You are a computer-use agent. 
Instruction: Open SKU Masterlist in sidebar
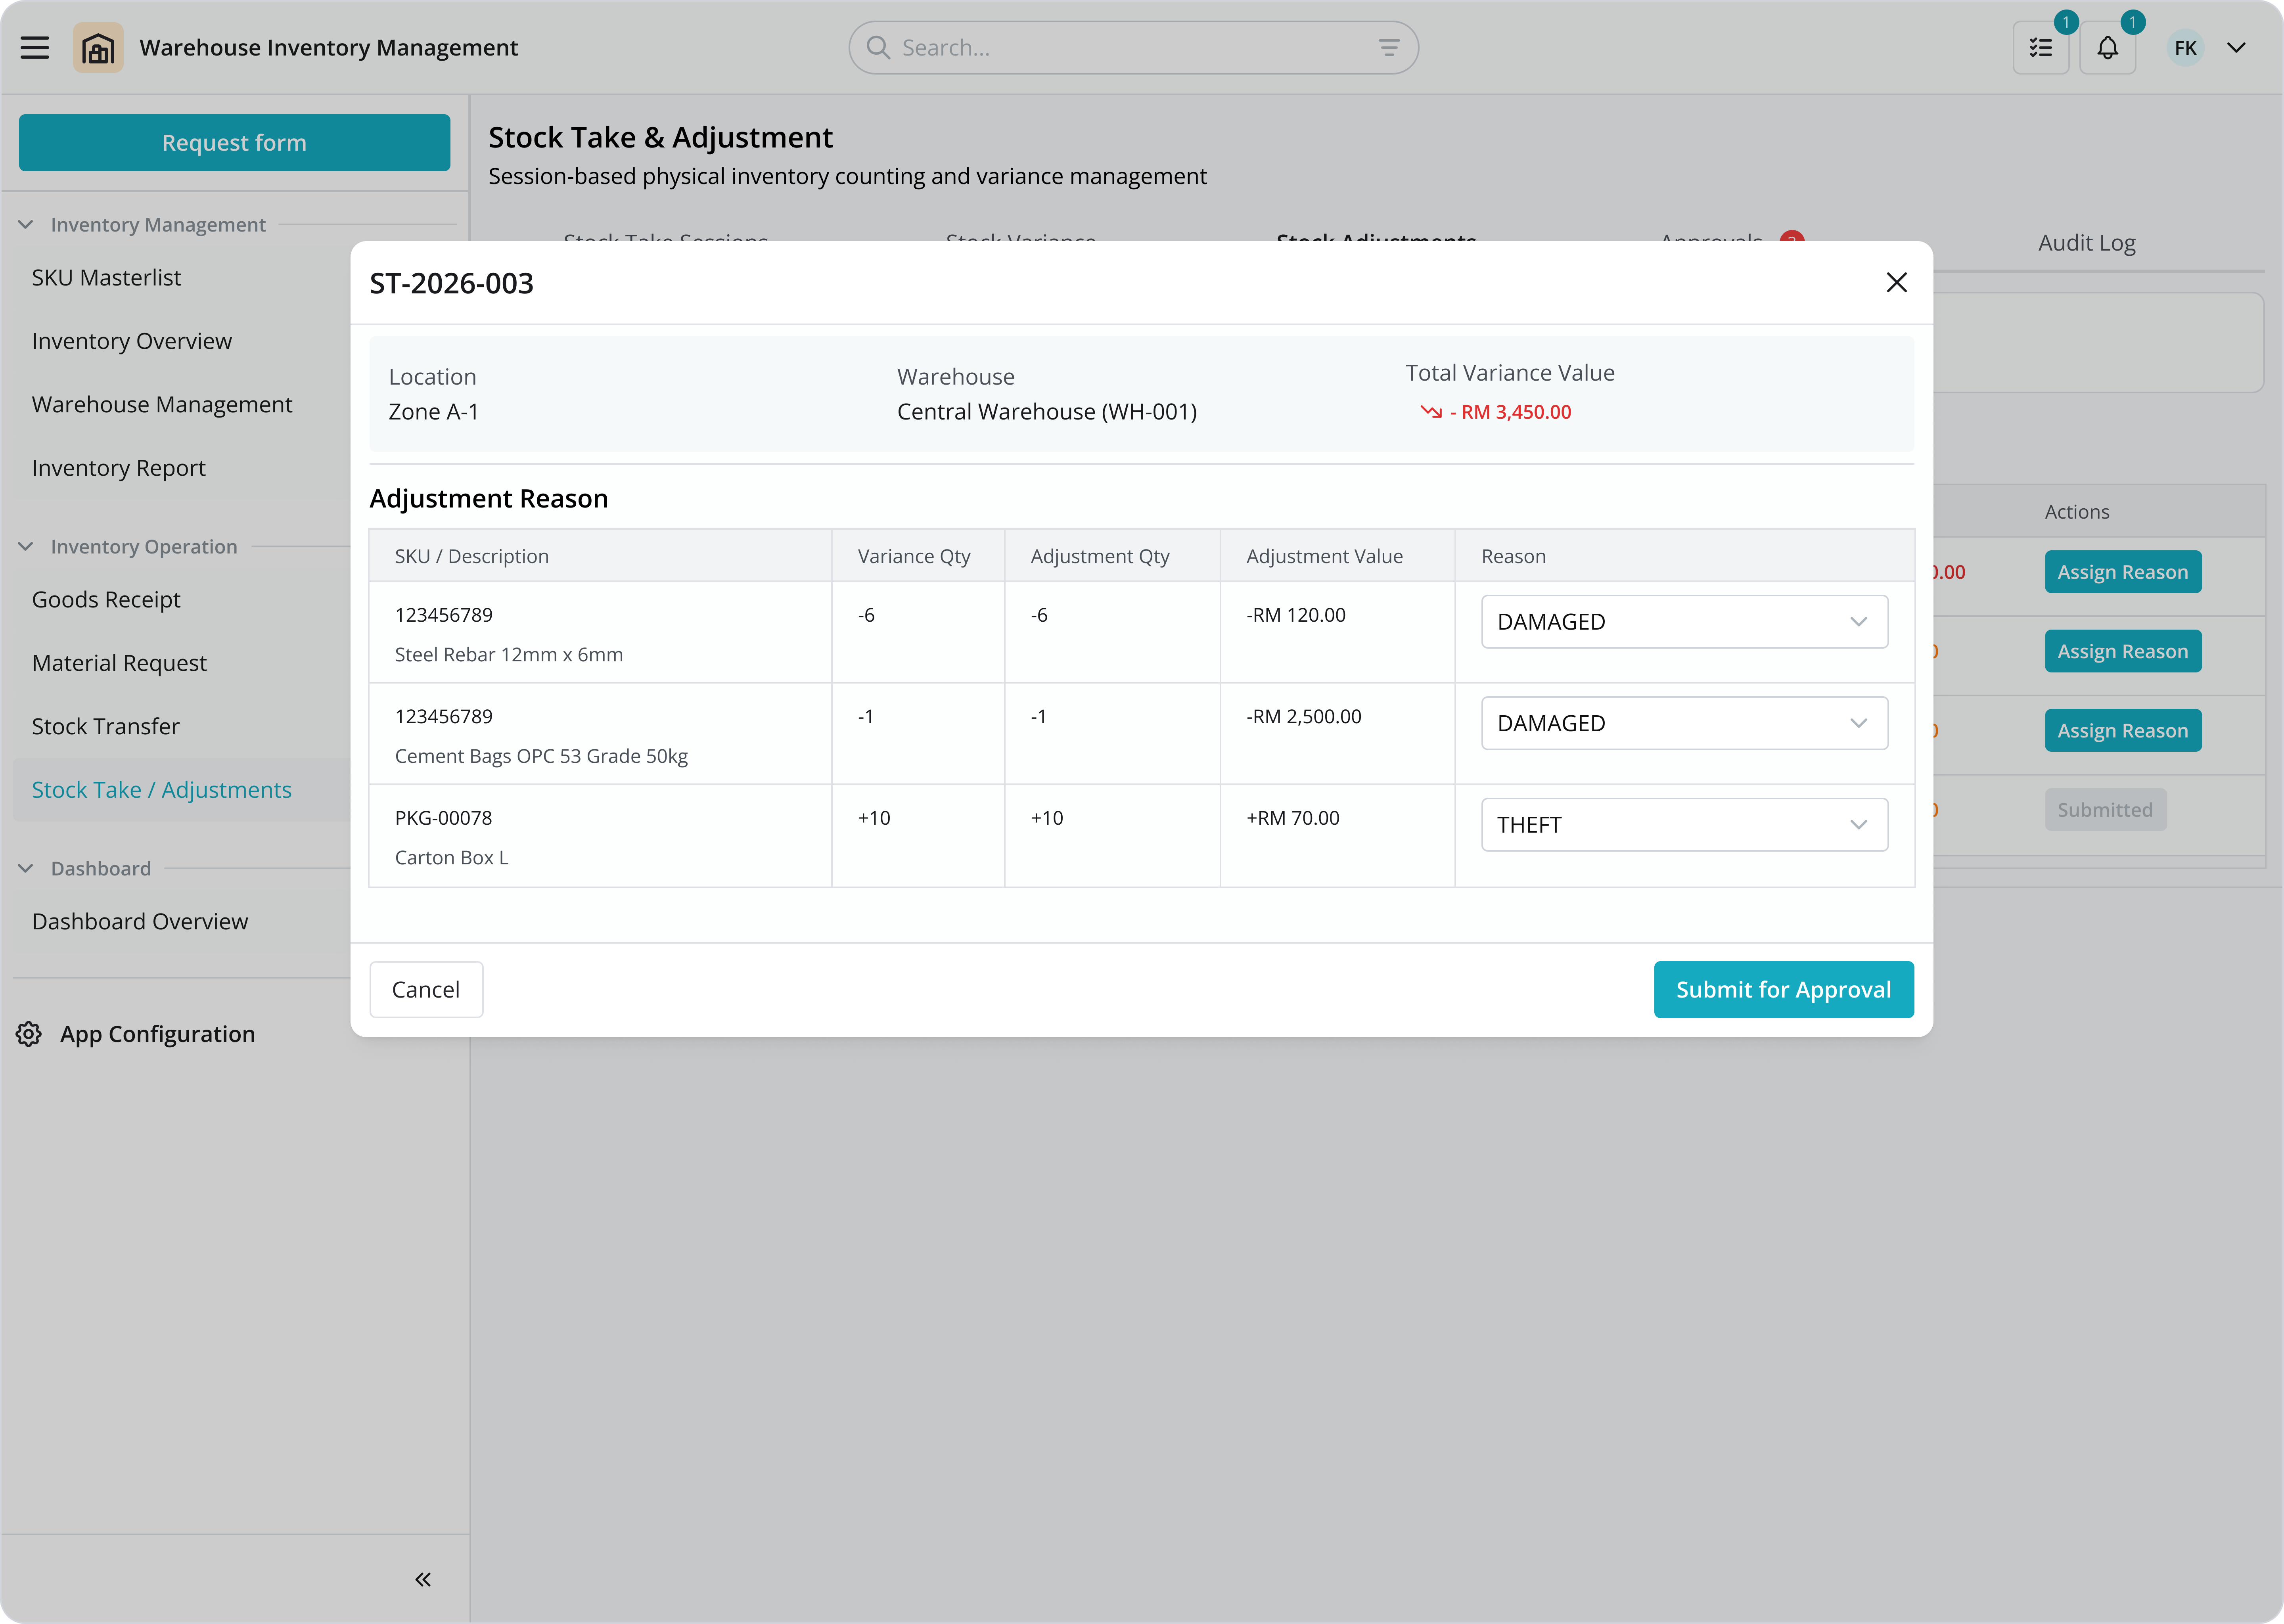tap(106, 278)
